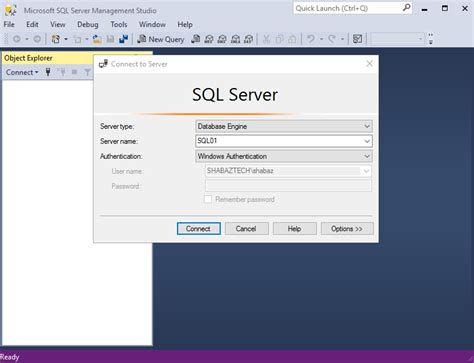The height and width of the screenshot is (363, 474).
Task: Click the Save floppy disk icon
Action: [110, 39]
